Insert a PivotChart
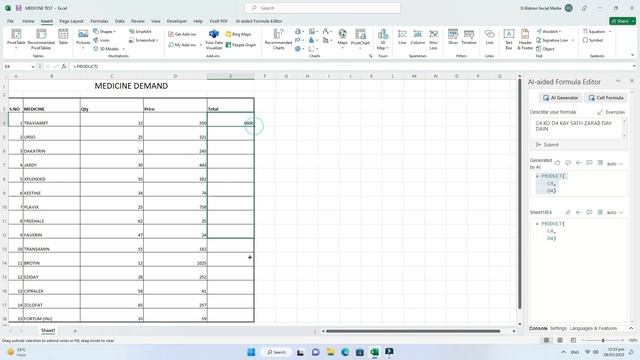This screenshot has height=360, width=640. [x=360, y=38]
